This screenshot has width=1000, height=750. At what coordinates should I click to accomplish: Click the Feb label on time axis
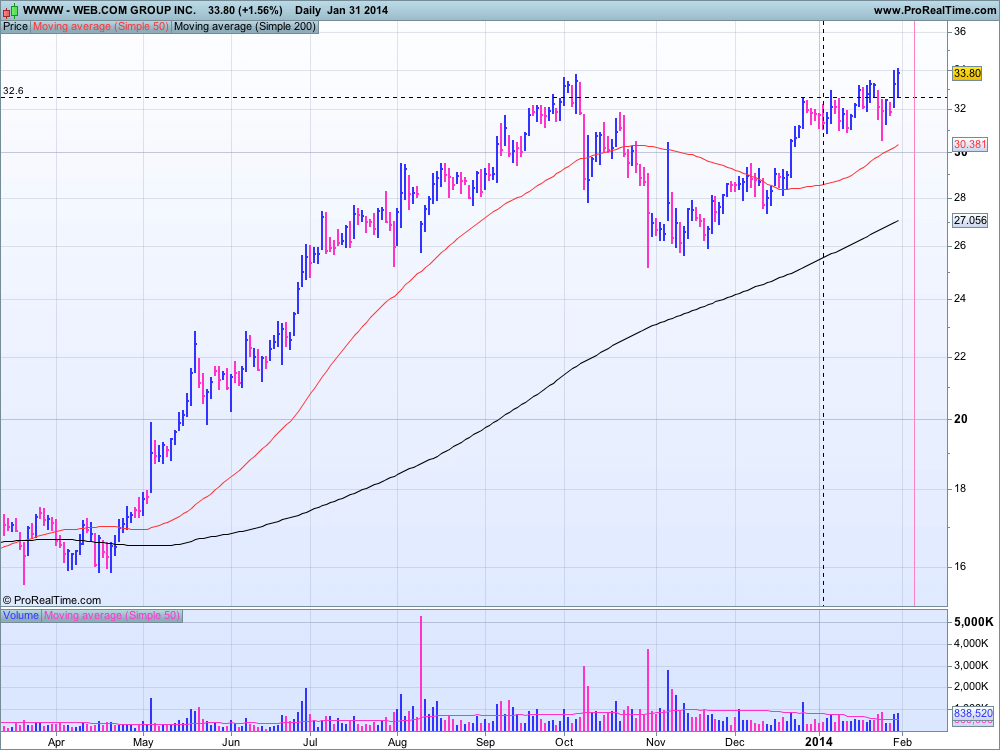[x=900, y=743]
